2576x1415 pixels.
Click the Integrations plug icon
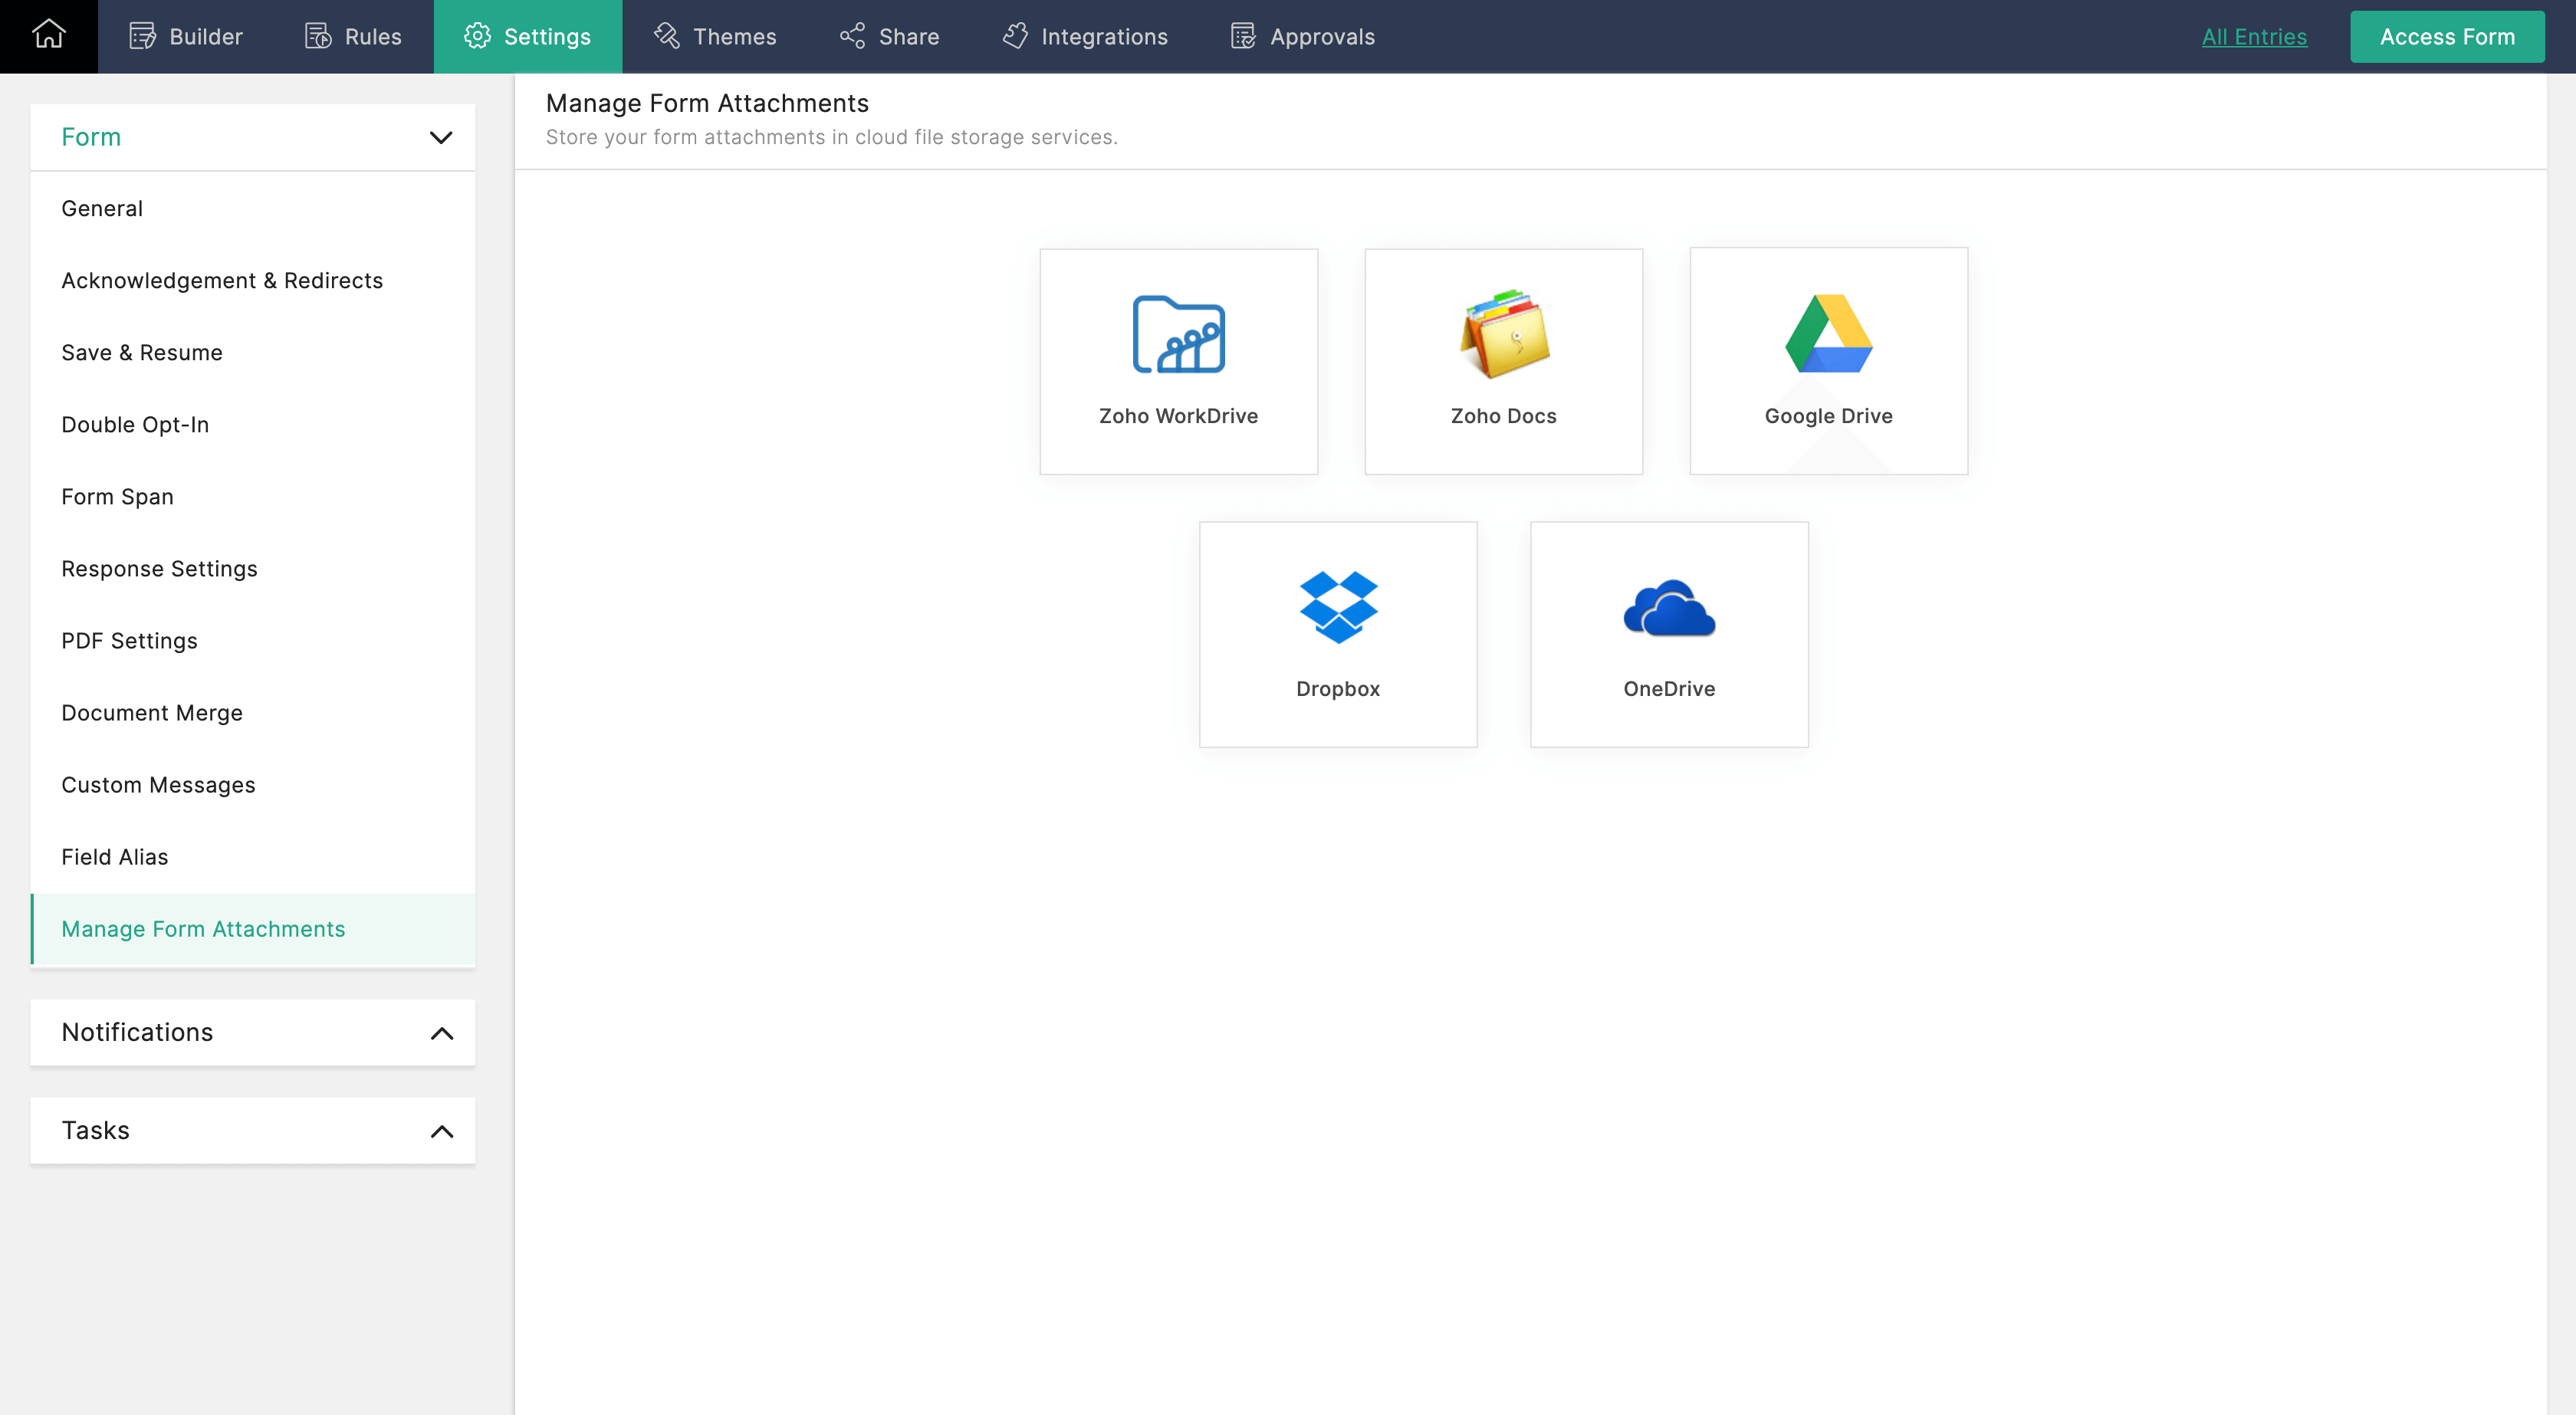coord(1015,37)
